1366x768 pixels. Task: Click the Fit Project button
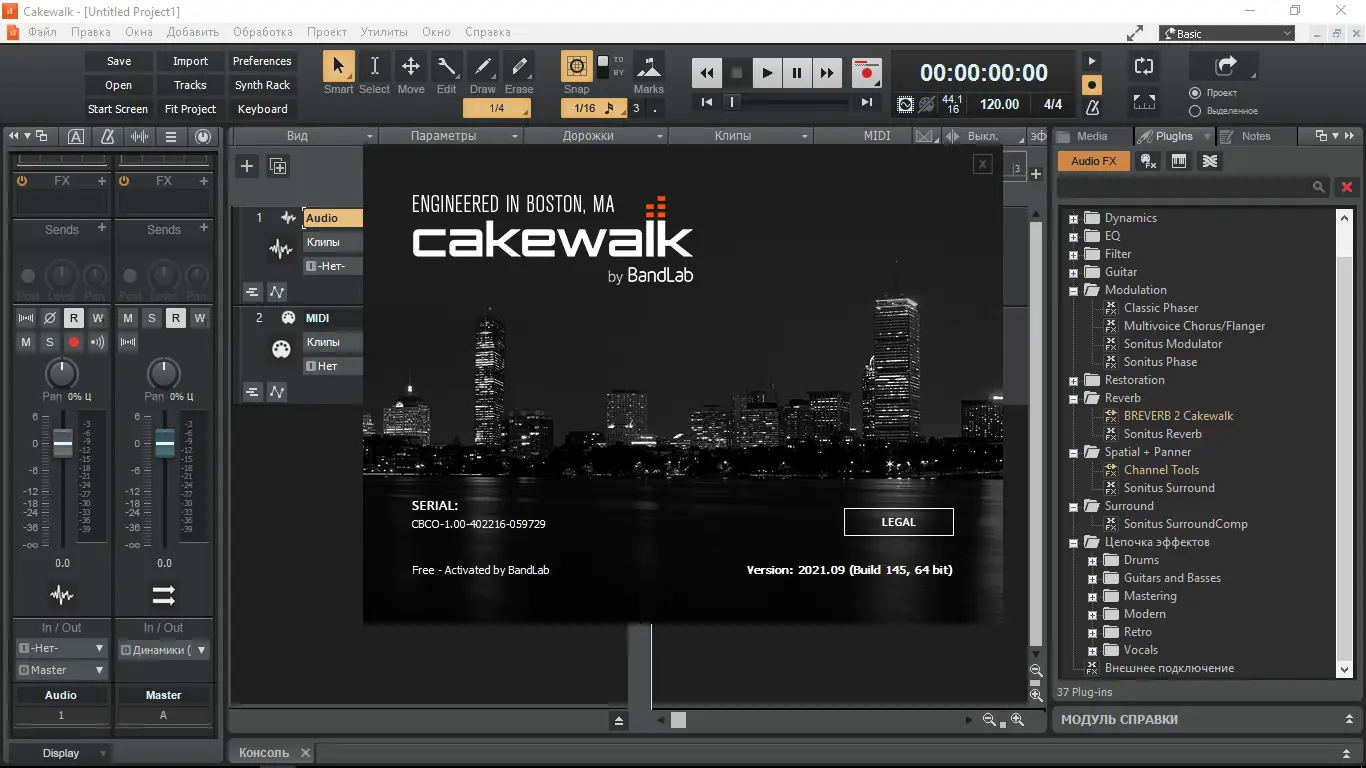[190, 109]
